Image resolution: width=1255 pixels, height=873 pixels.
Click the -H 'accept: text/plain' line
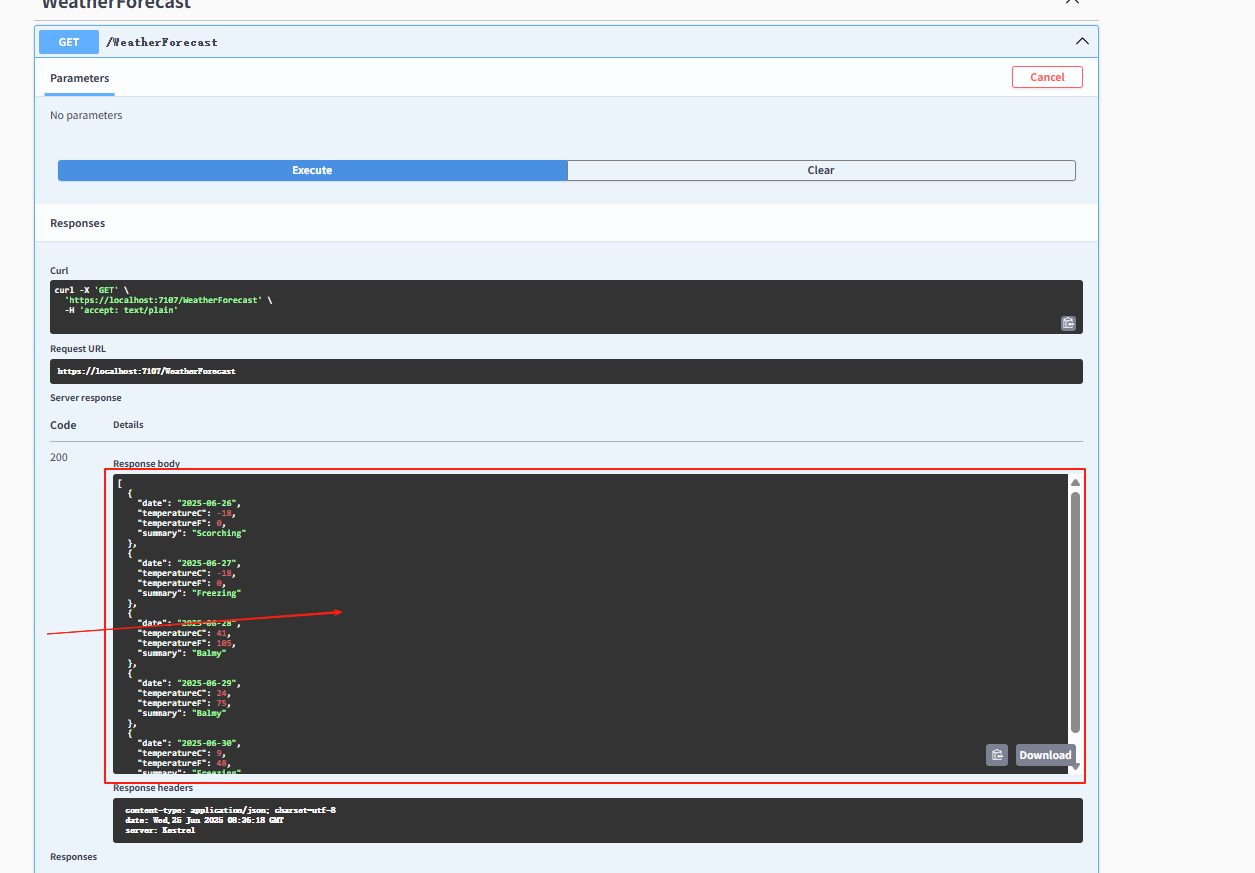coord(121,310)
